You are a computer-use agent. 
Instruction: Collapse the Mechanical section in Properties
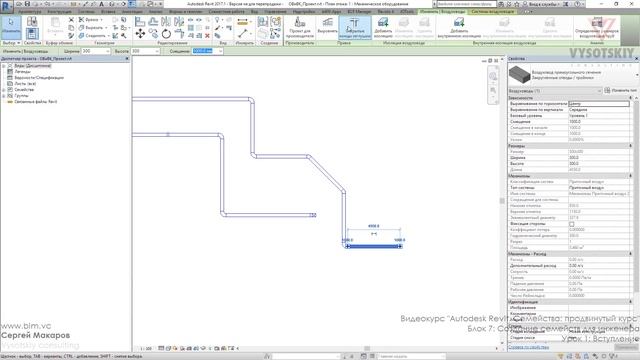click(x=631, y=176)
